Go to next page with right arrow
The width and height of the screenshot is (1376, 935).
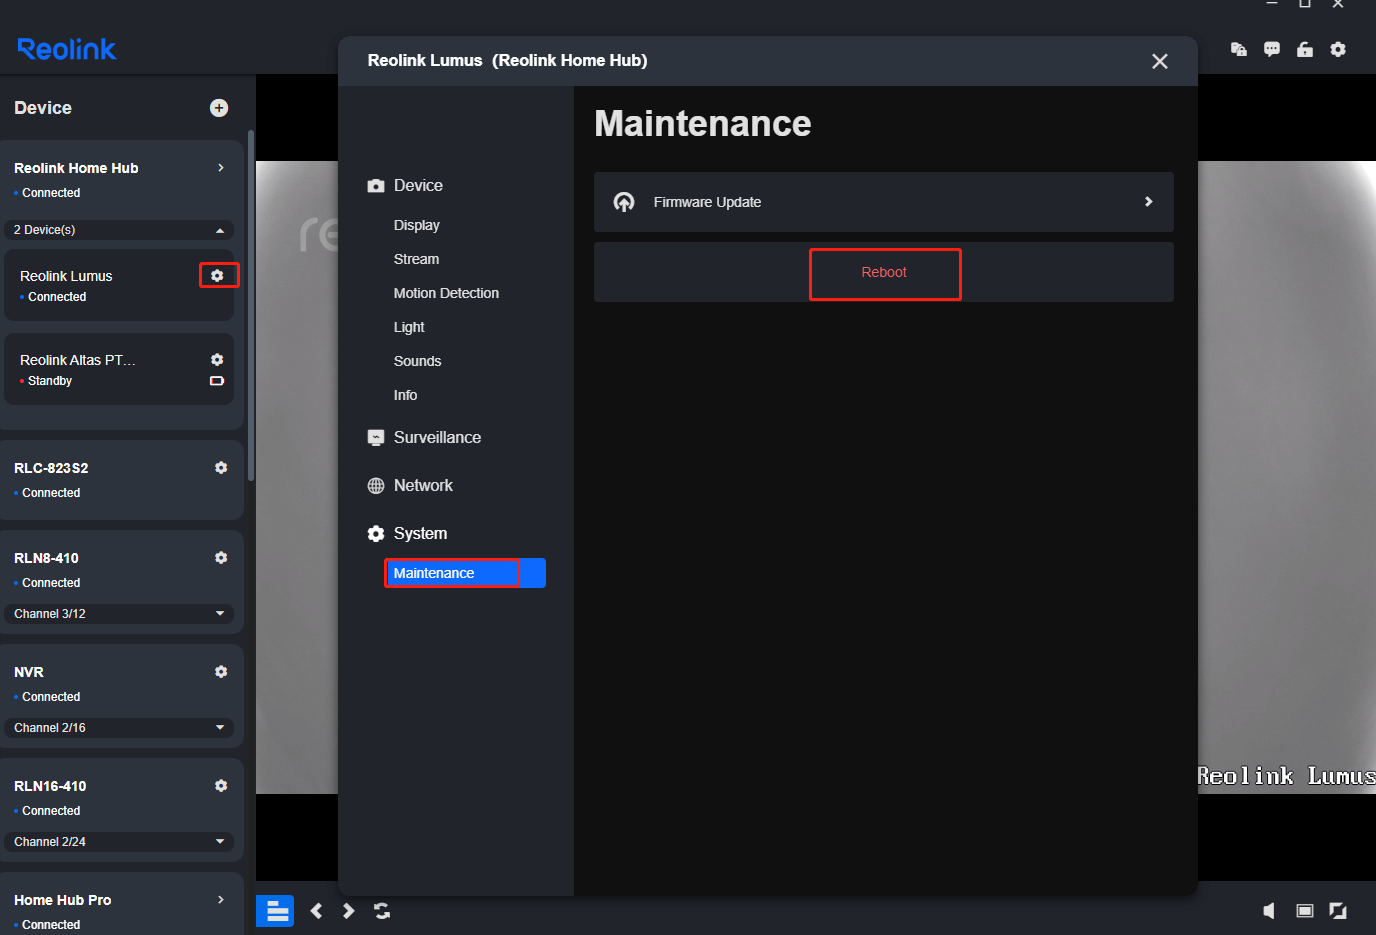coord(349,911)
